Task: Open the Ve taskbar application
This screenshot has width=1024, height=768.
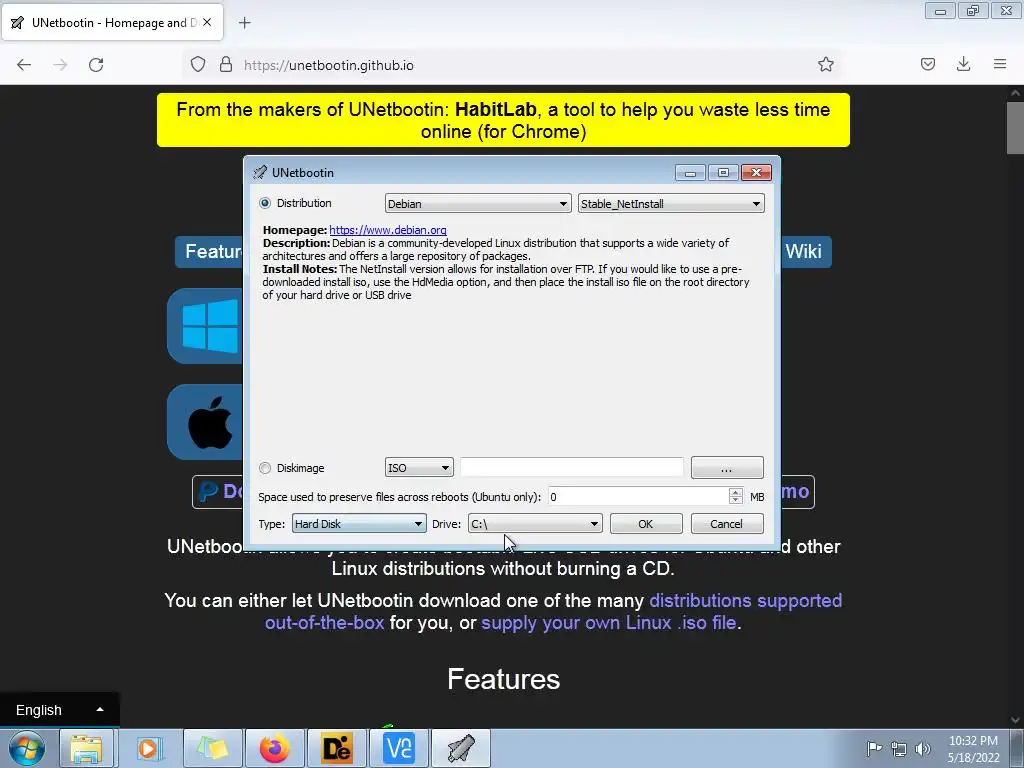Action: pyautogui.click(x=399, y=748)
